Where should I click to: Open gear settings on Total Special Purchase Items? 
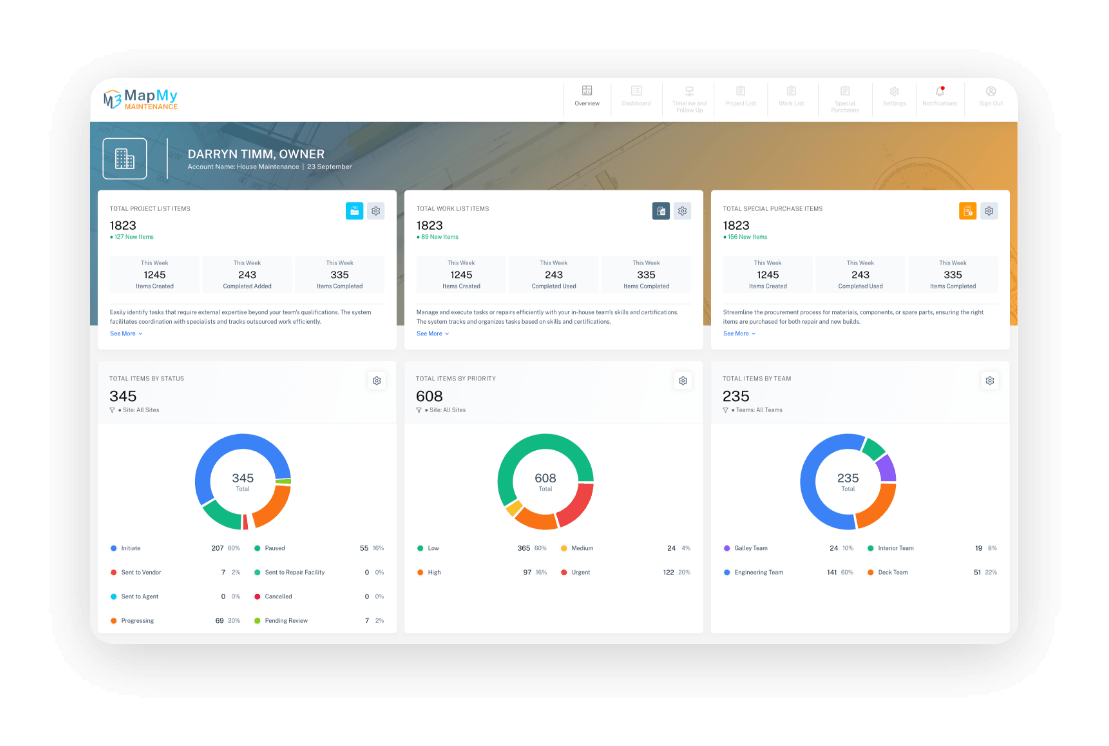click(989, 211)
